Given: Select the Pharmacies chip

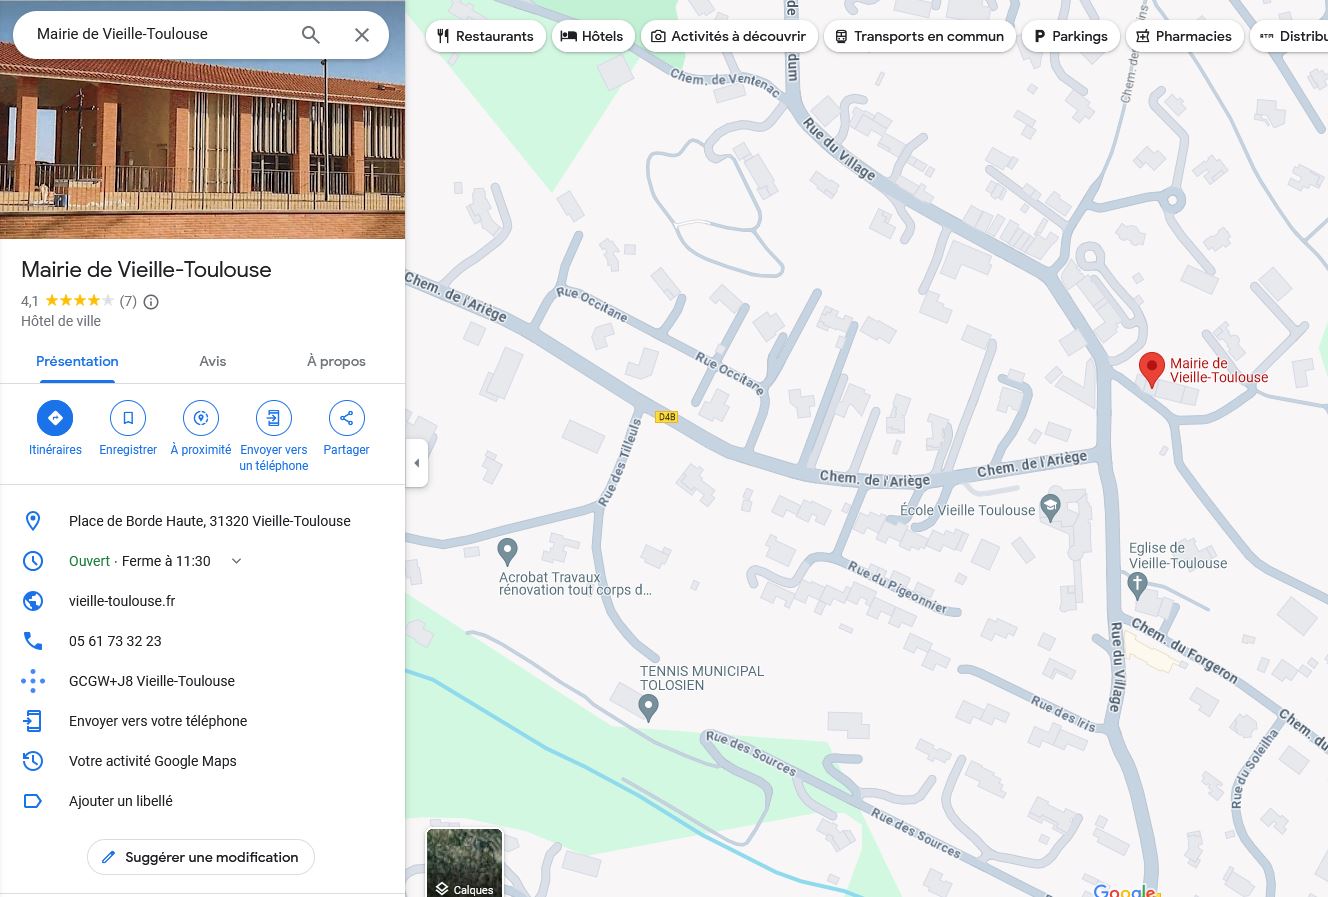Looking at the screenshot, I should pos(1185,36).
